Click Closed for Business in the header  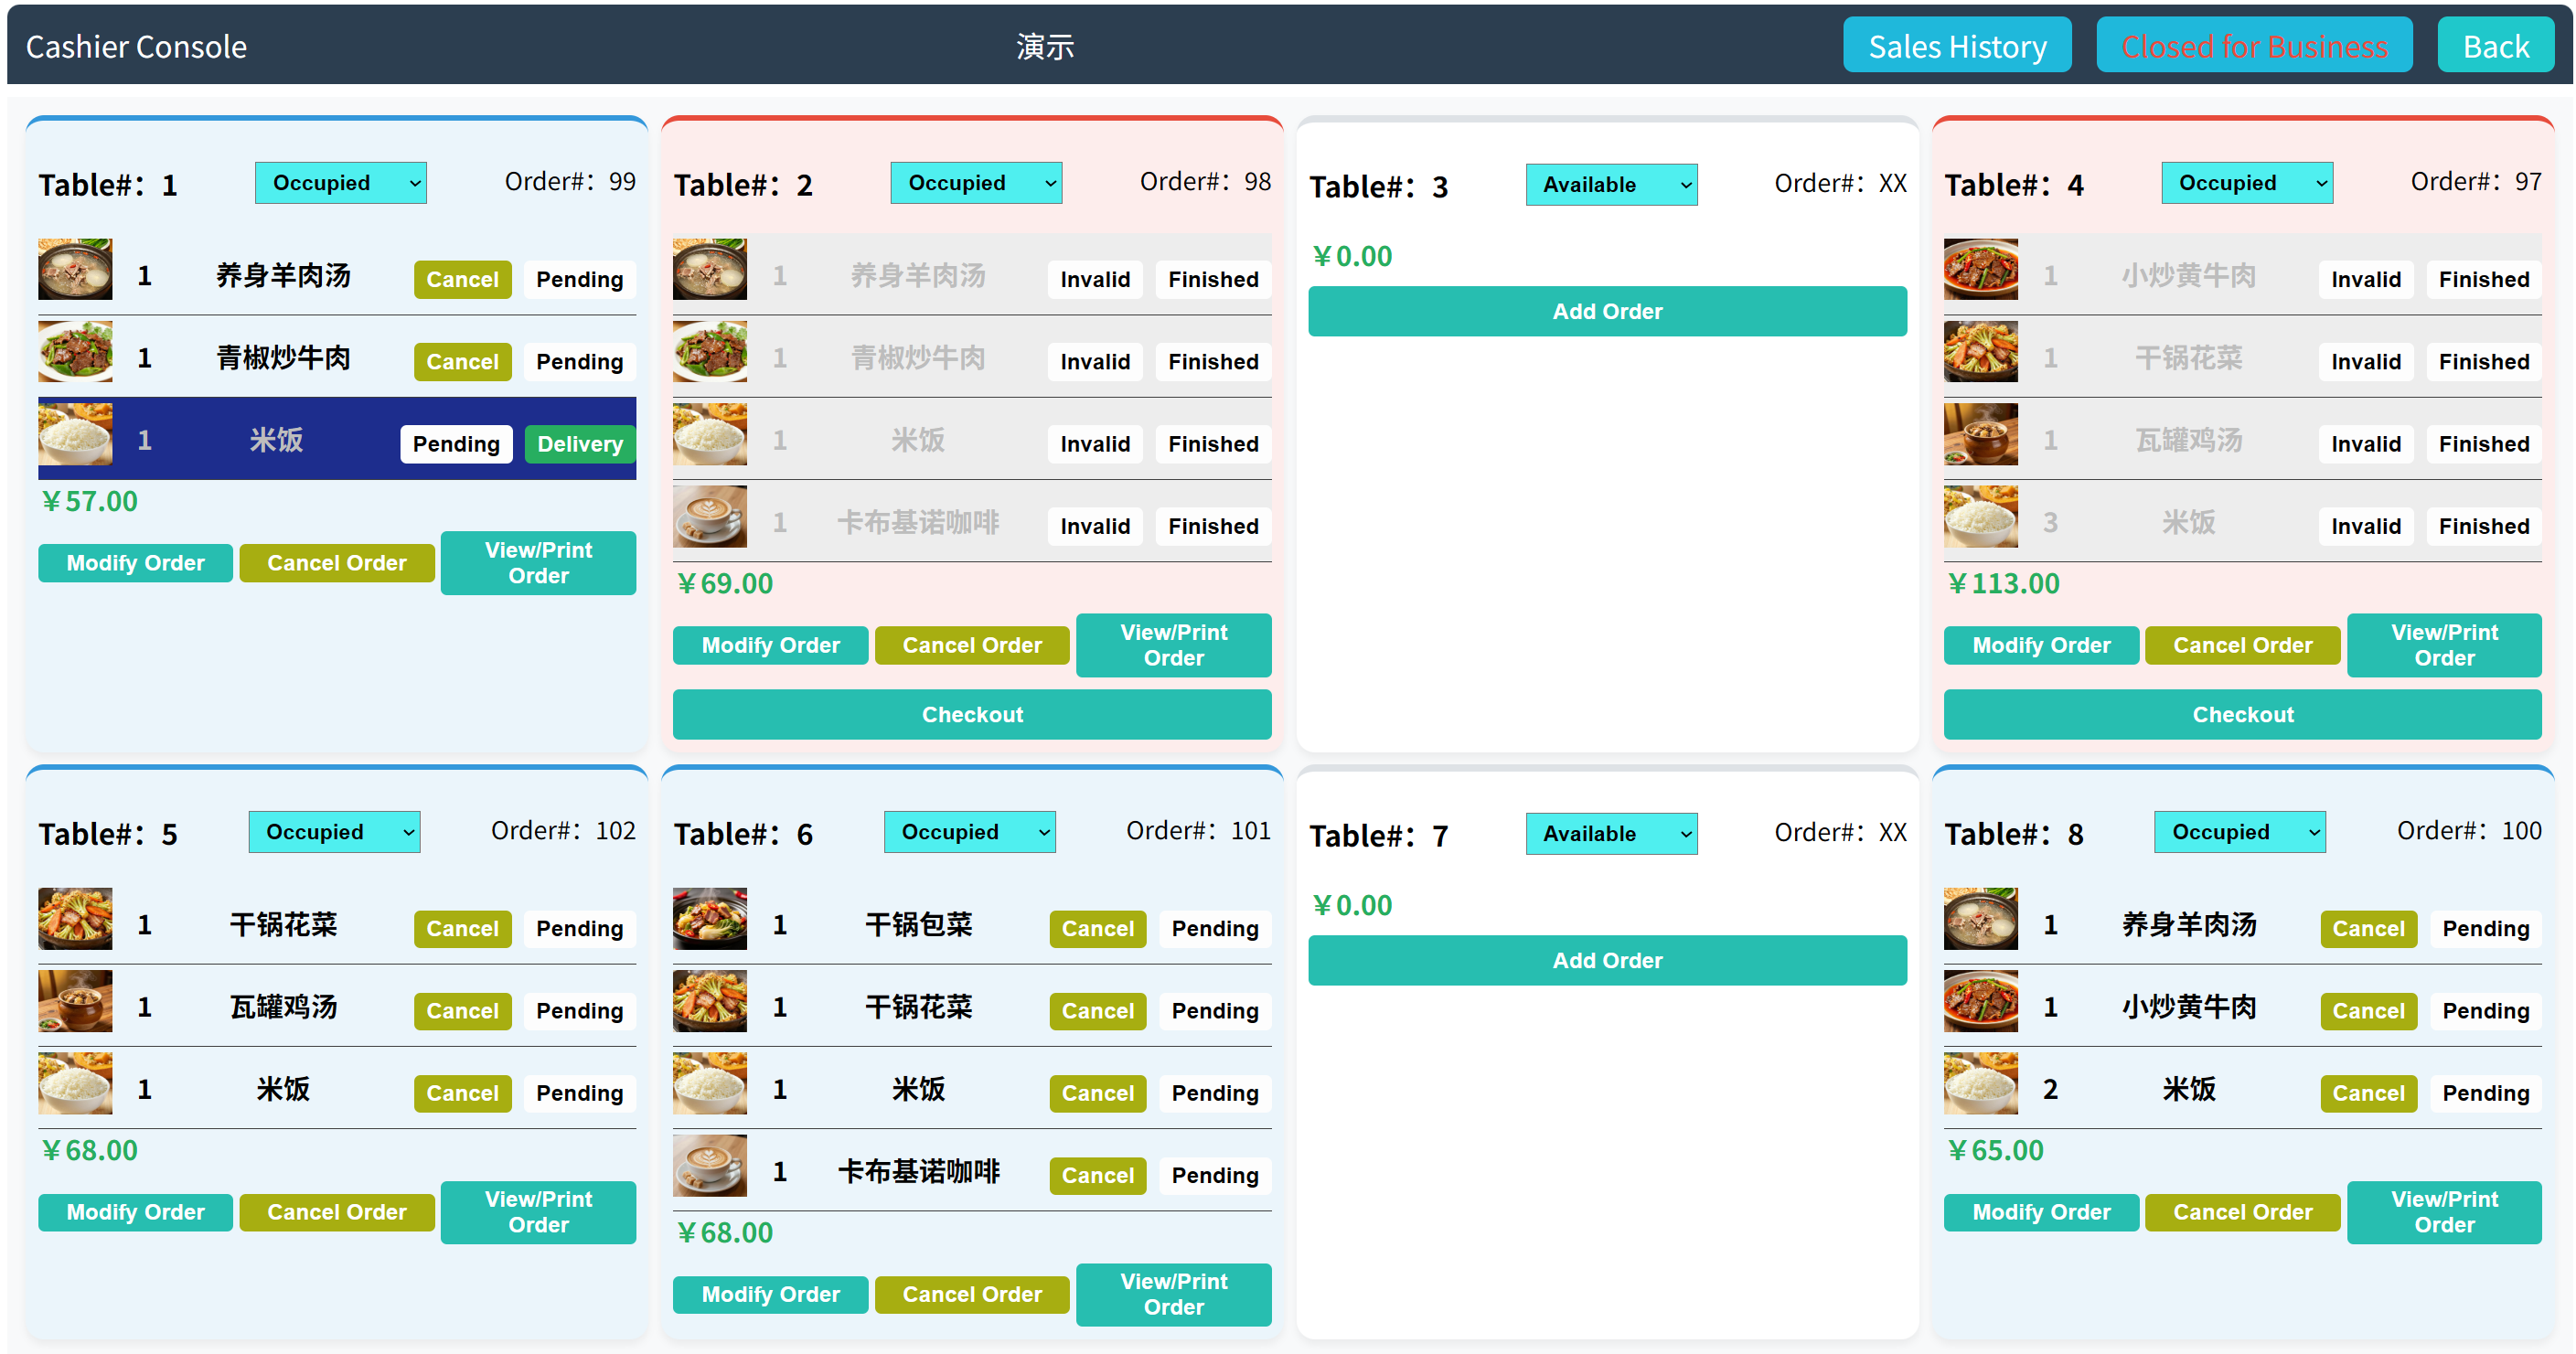pyautogui.click(x=2253, y=46)
